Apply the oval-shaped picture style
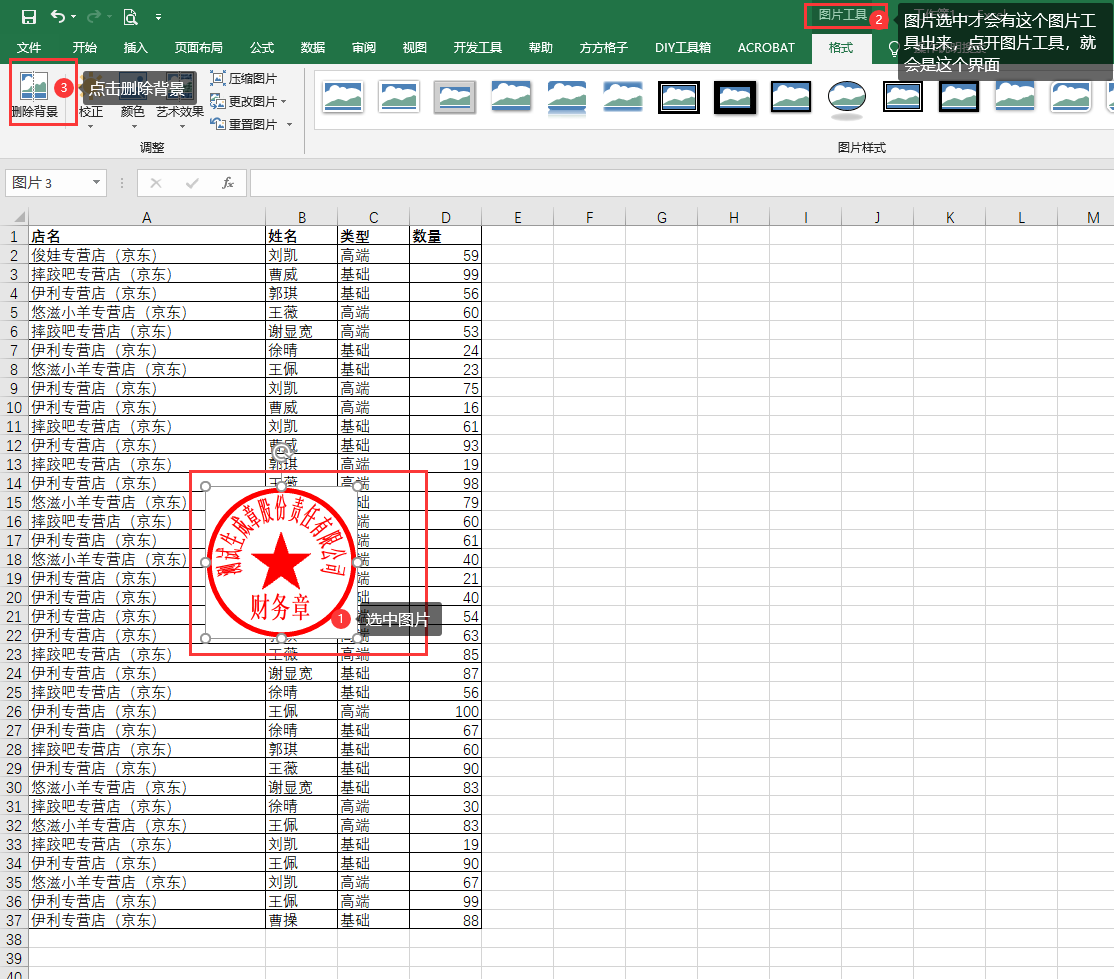 click(846, 97)
